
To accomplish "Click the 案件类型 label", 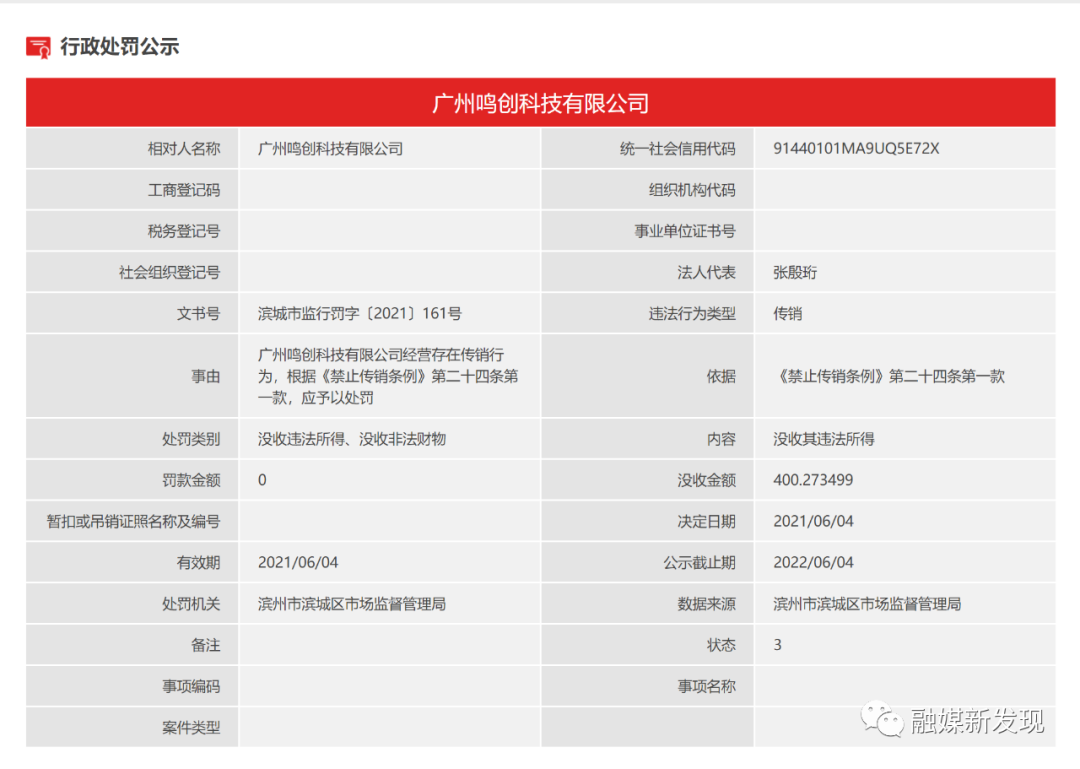I will point(191,728).
